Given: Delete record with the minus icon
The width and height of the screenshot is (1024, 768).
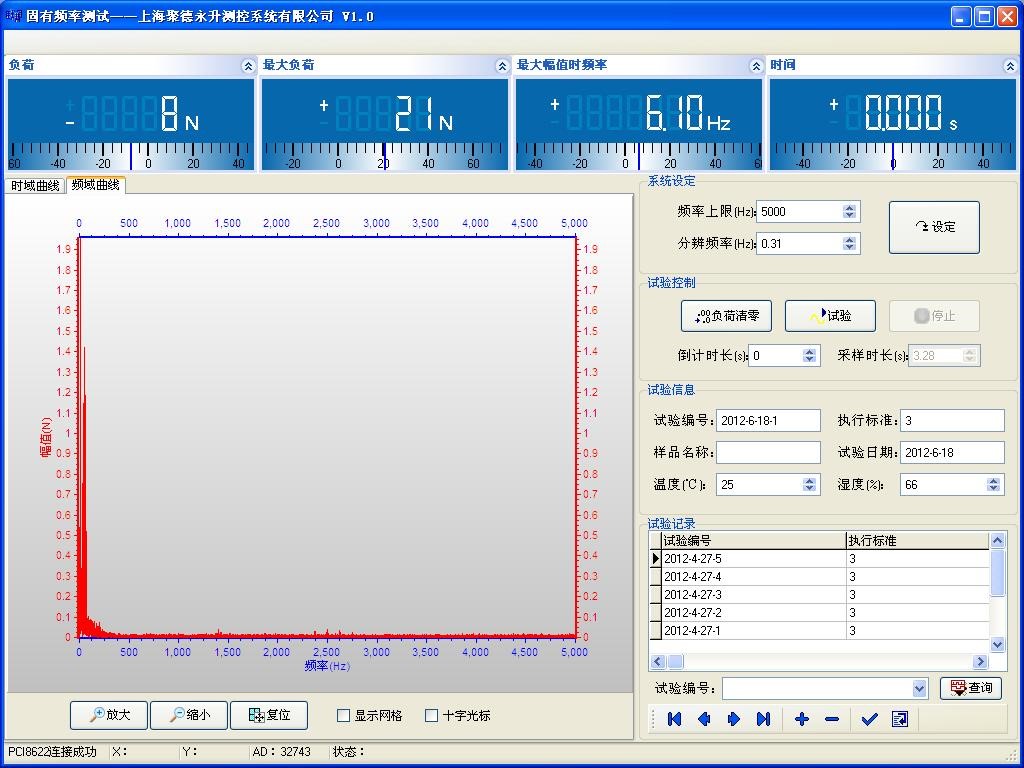Looking at the screenshot, I should coord(832,719).
